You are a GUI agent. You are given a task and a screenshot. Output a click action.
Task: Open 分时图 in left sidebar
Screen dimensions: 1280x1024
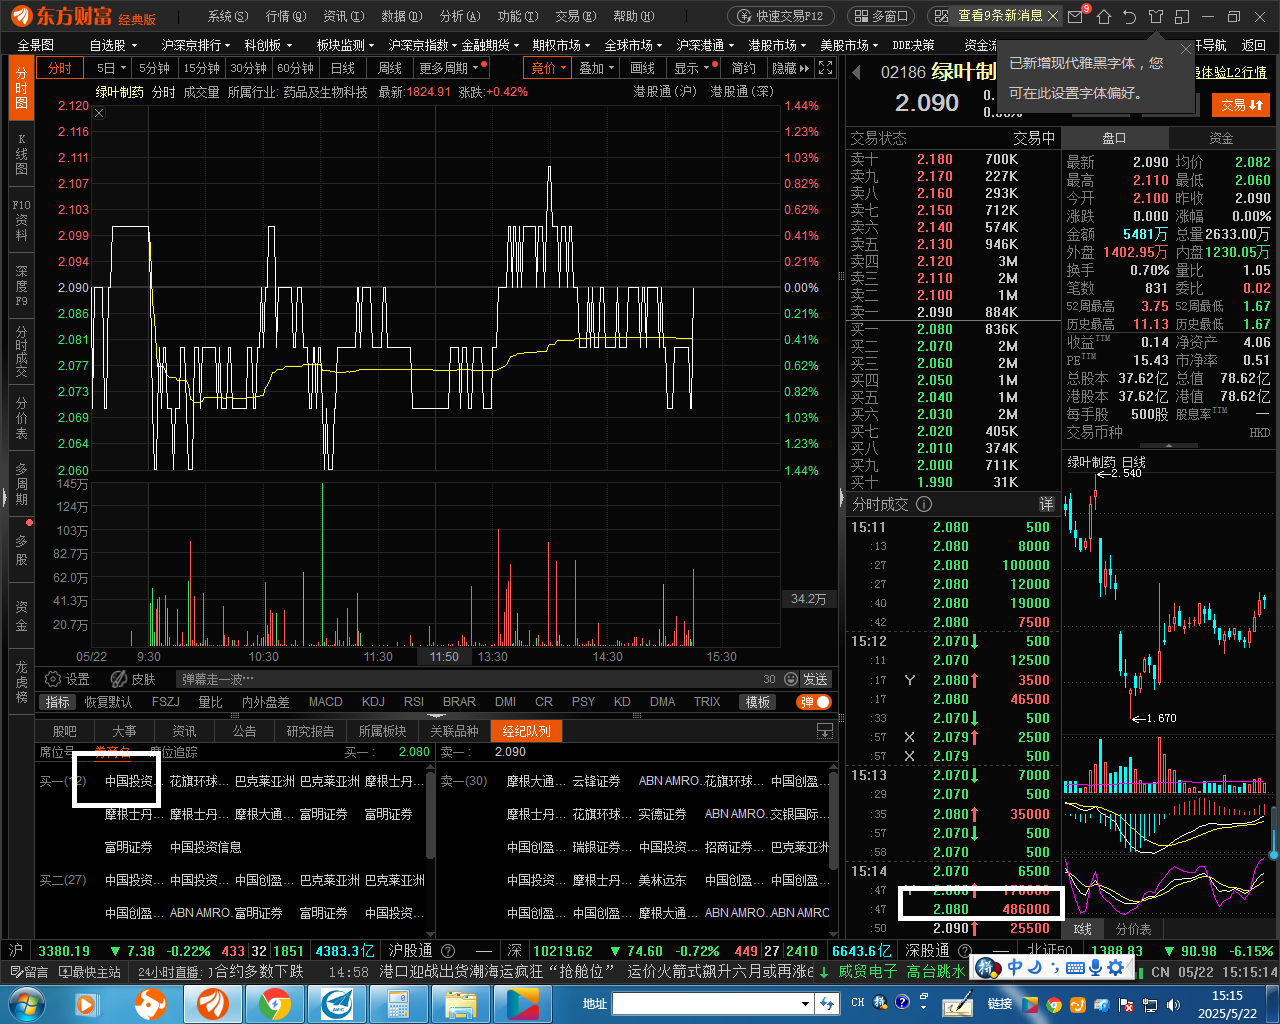point(22,88)
